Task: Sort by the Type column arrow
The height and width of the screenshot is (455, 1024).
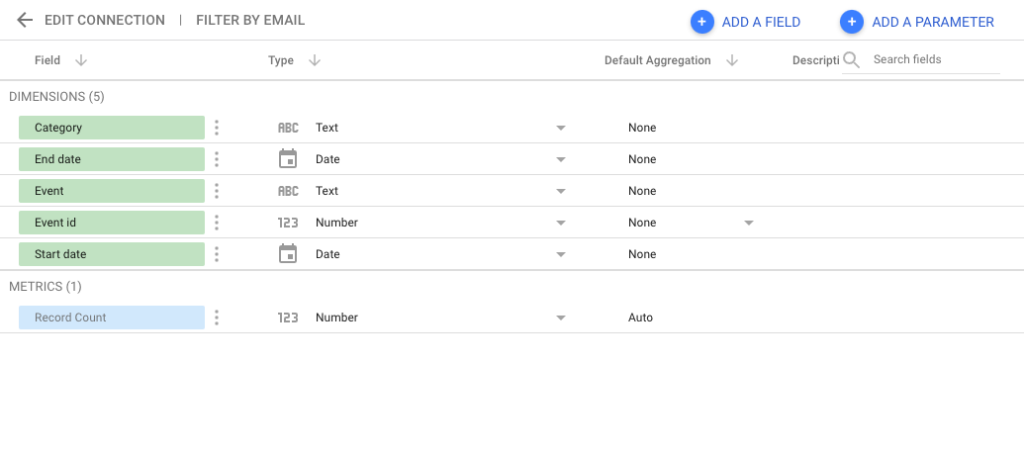Action: pyautogui.click(x=314, y=60)
